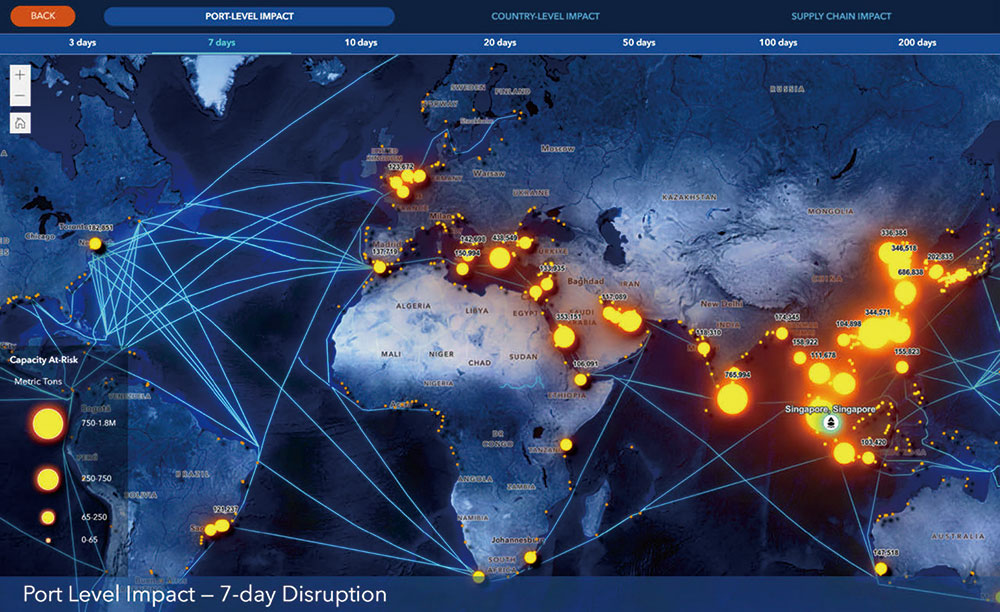The height and width of the screenshot is (612, 1000).
Task: Select the 124,237 port marker in Brazil
Action: [222, 525]
